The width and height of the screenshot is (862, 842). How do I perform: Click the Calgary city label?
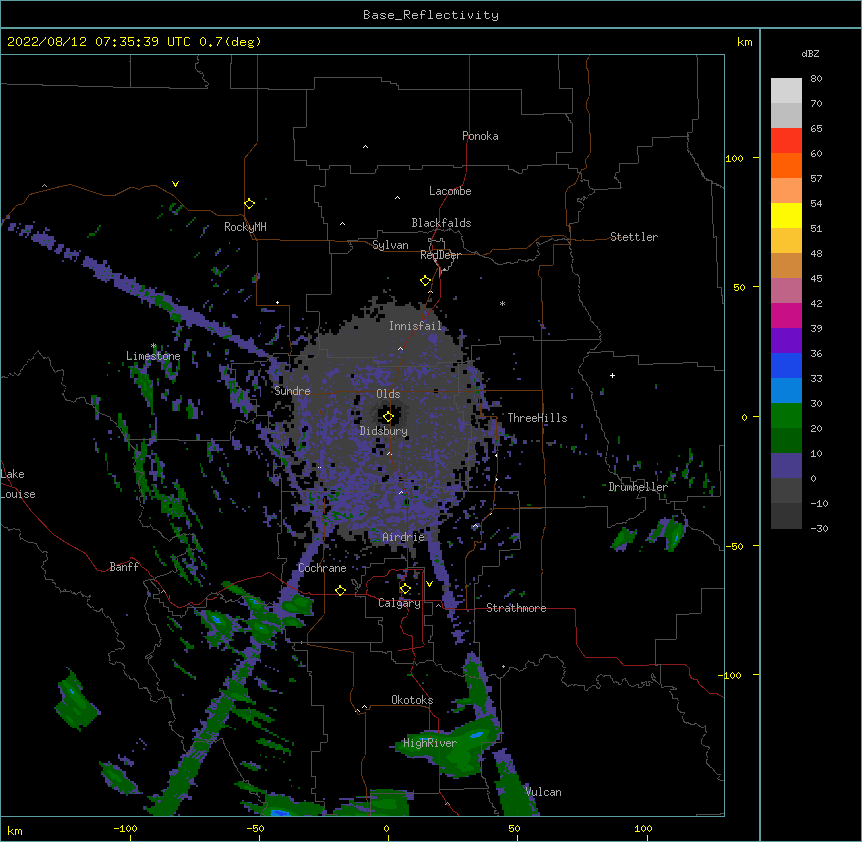[399, 603]
